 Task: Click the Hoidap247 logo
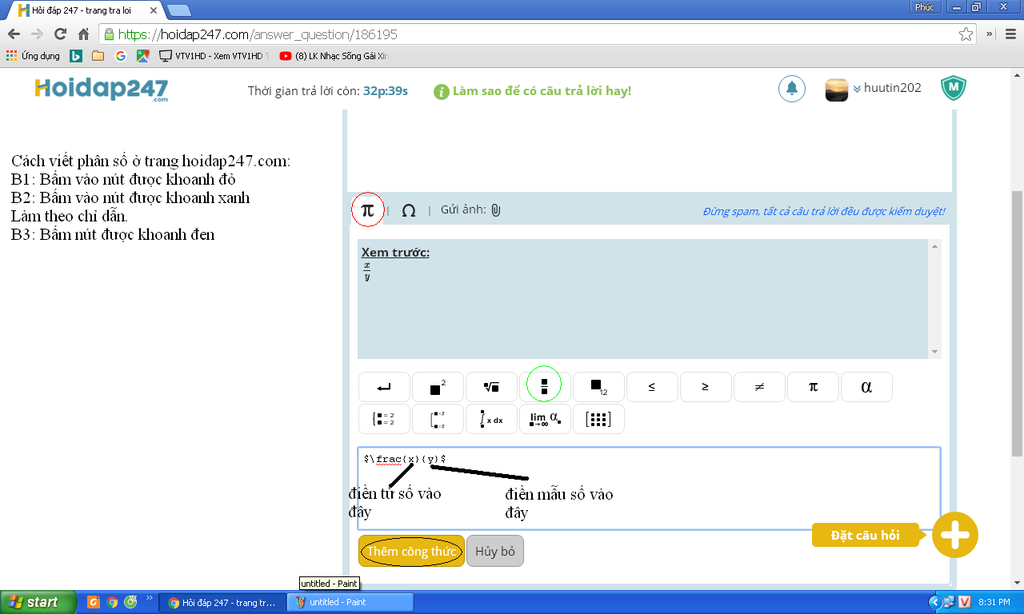tap(101, 89)
